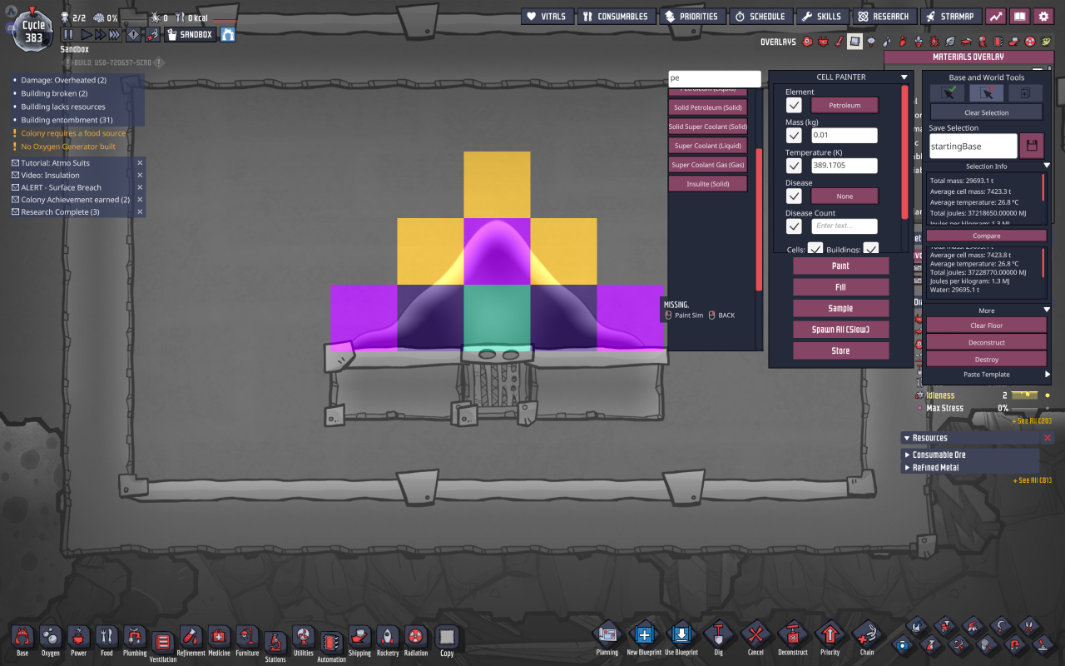Click the Spawn All (Slow) button

pyautogui.click(x=841, y=329)
